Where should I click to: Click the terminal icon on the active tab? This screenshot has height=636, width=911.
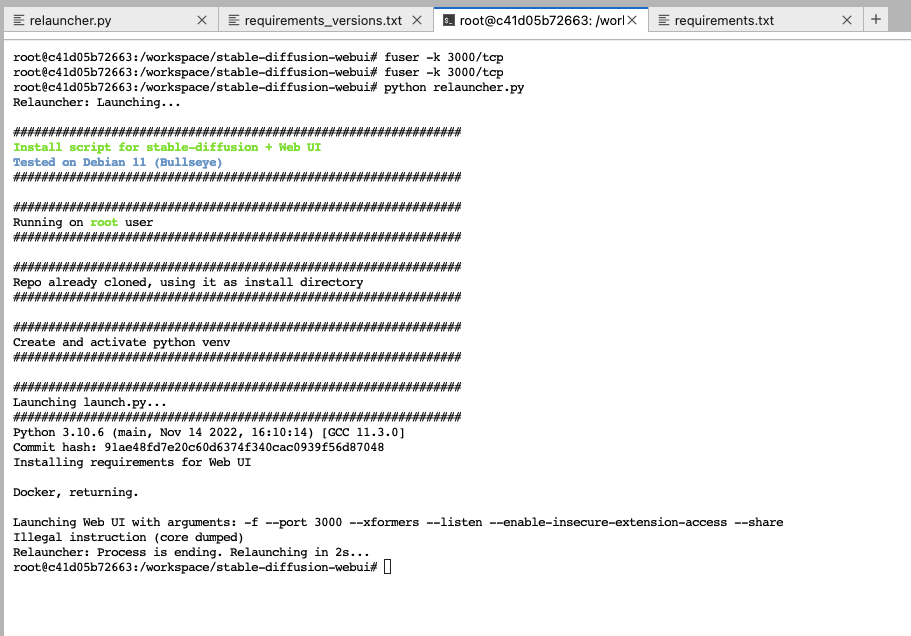451,19
